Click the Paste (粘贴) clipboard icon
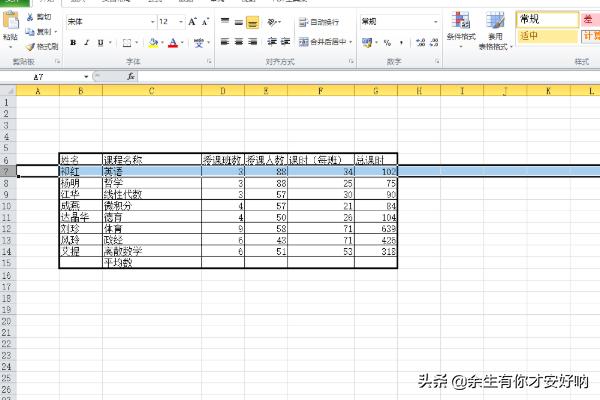 (x=10, y=20)
